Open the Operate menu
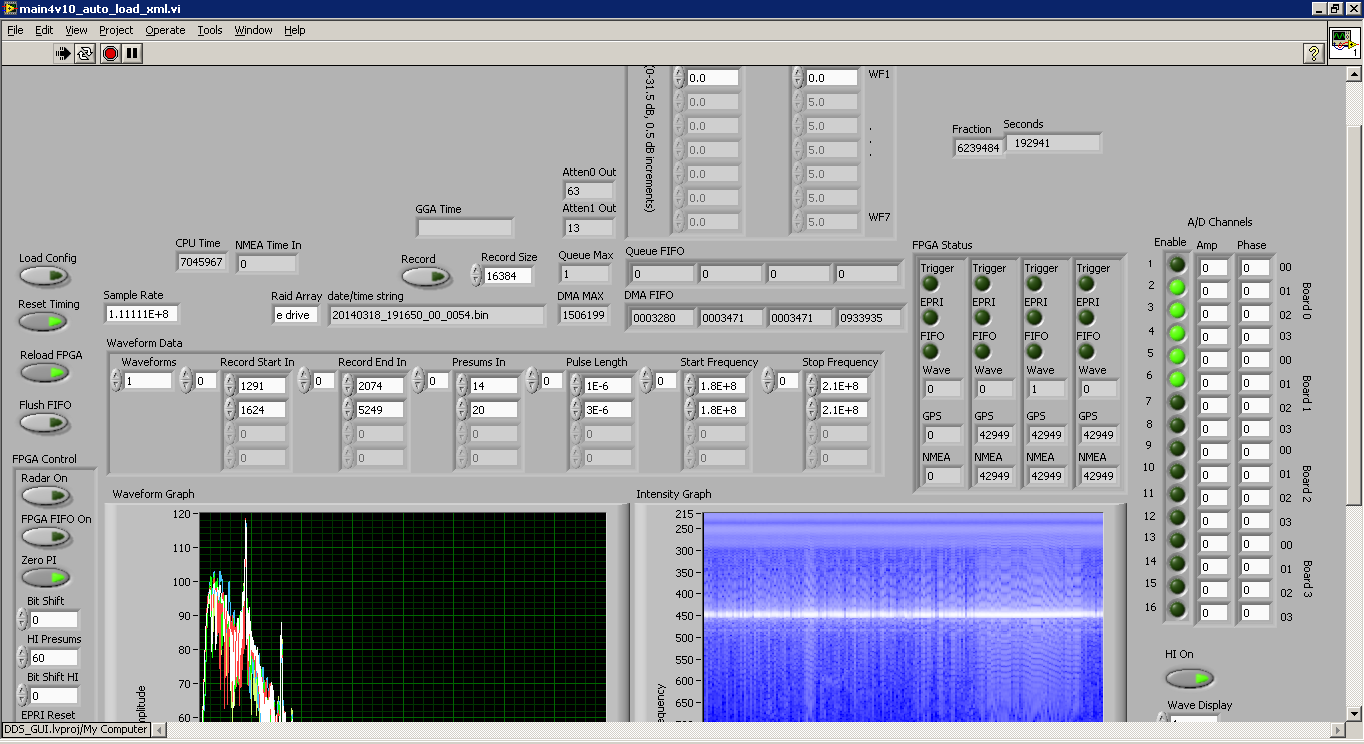Image resolution: width=1364 pixels, height=744 pixels. 165,30
